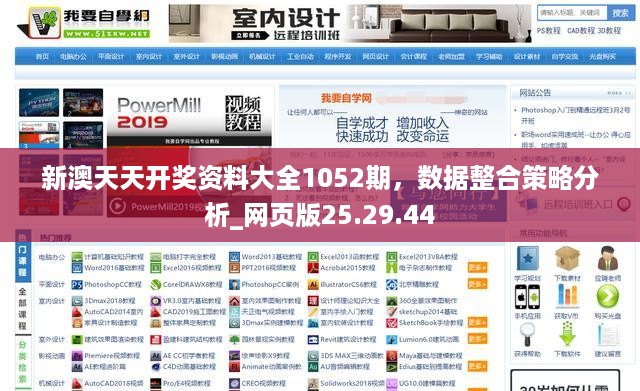Click the 下载素材 box icon
640x391 pixels.
[567, 259]
